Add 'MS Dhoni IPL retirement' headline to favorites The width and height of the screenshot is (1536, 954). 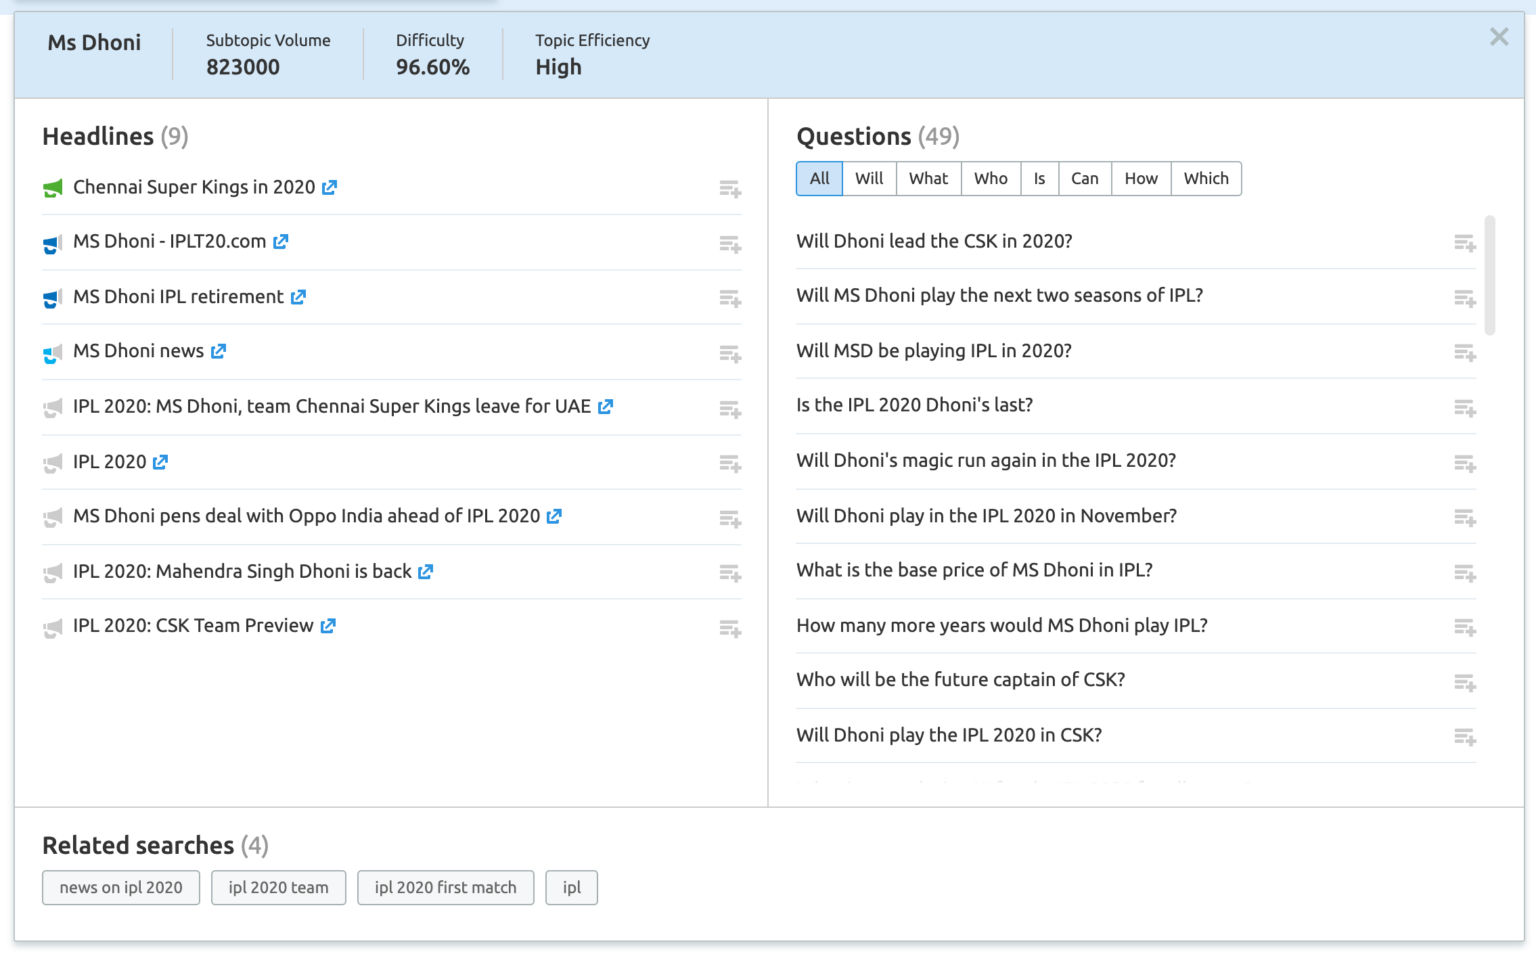pyautogui.click(x=730, y=298)
